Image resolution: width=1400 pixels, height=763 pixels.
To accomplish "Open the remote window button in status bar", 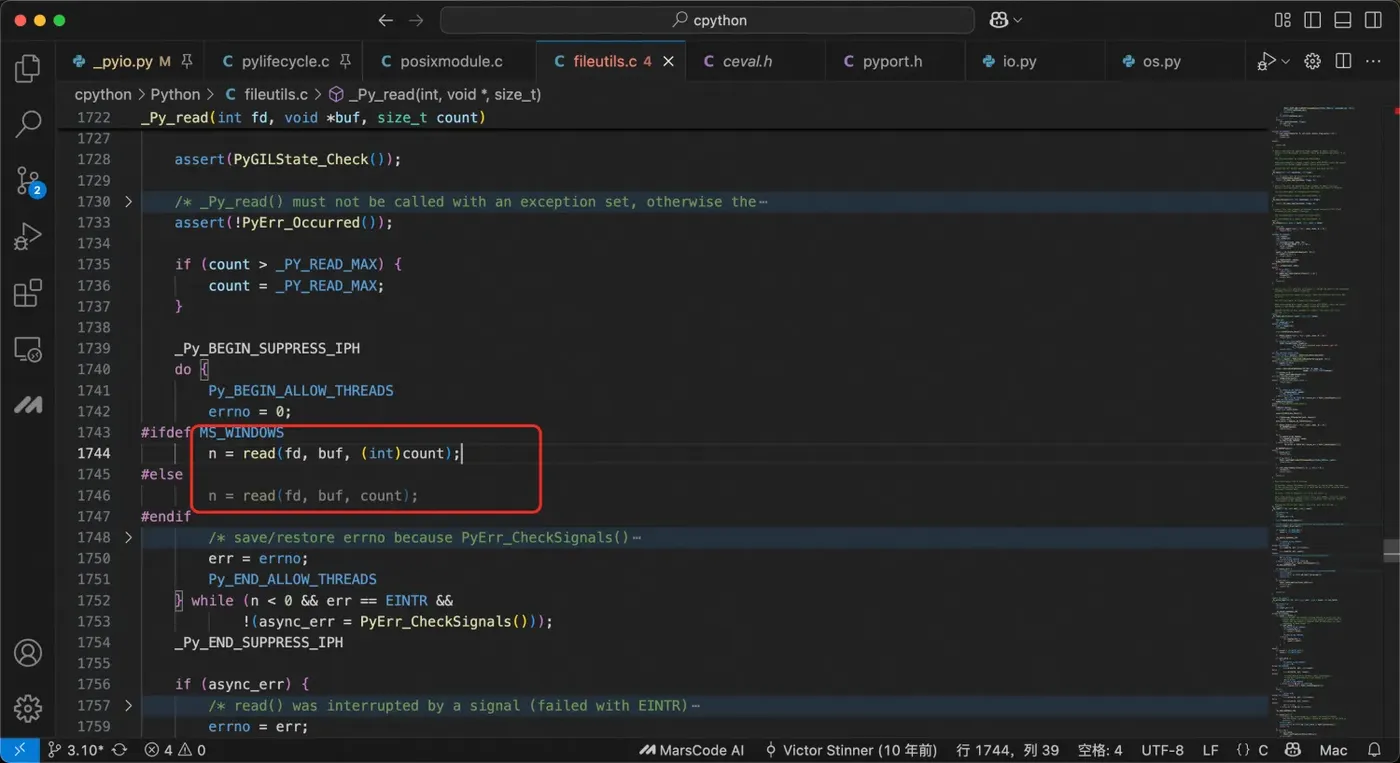I will coord(20,750).
